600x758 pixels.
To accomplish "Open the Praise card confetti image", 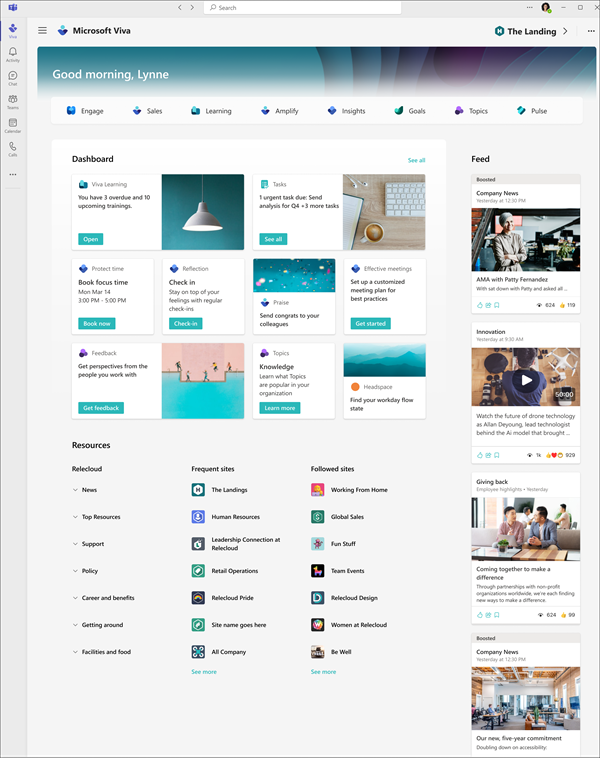I will 294,275.
